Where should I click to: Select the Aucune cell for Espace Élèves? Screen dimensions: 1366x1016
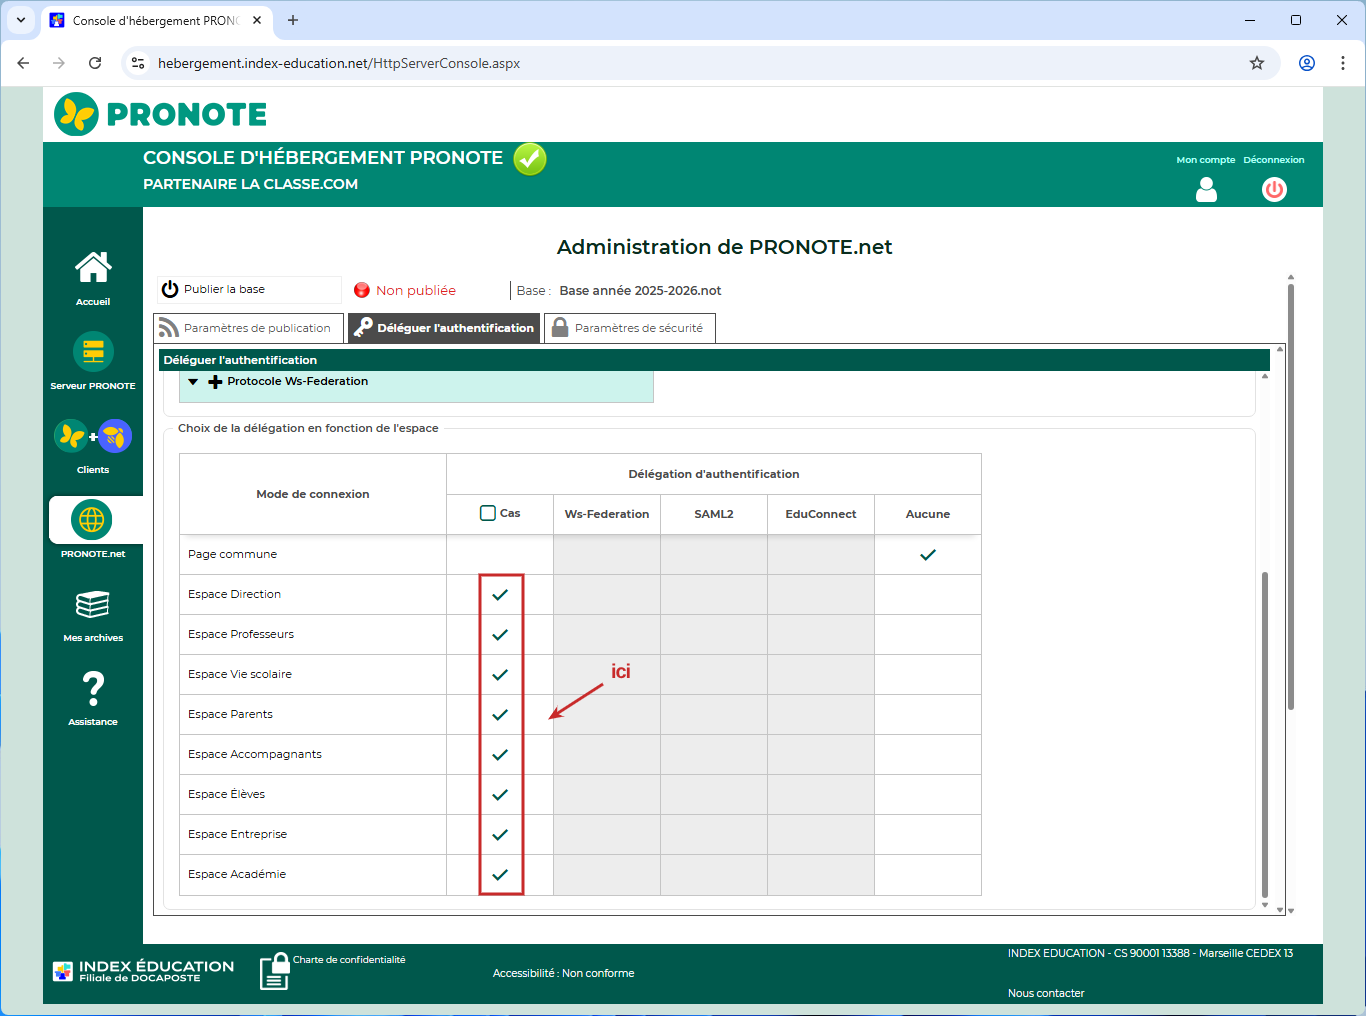pyautogui.click(x=928, y=794)
